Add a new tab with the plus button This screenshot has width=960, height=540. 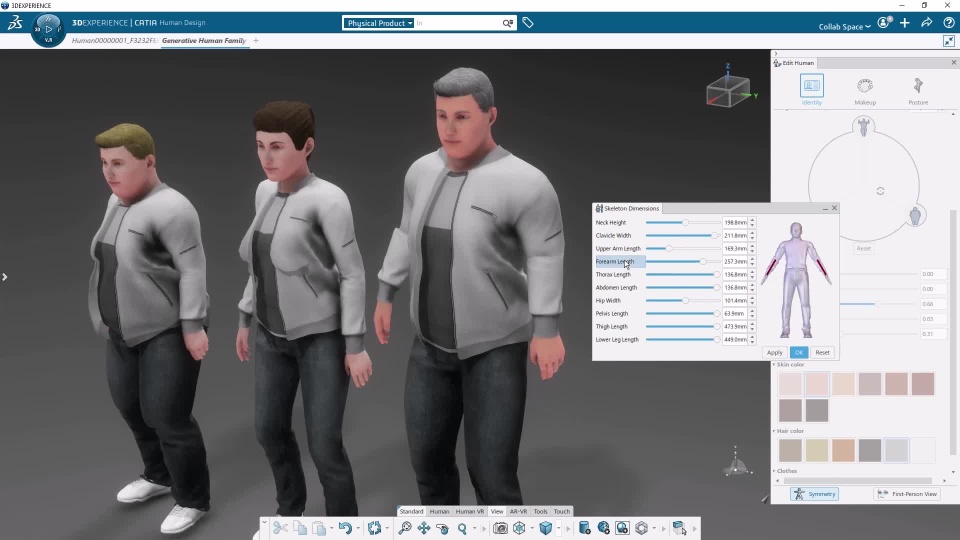pos(256,40)
